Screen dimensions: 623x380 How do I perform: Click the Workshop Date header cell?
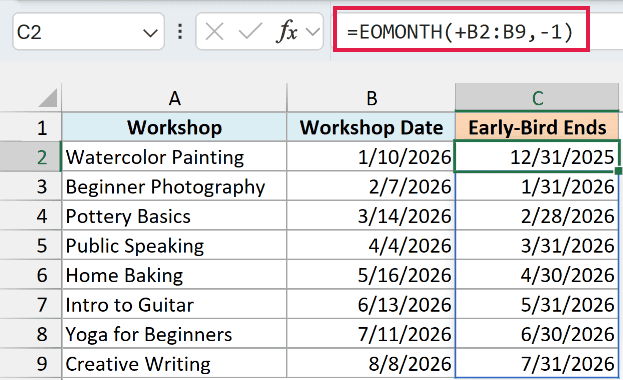click(x=371, y=128)
